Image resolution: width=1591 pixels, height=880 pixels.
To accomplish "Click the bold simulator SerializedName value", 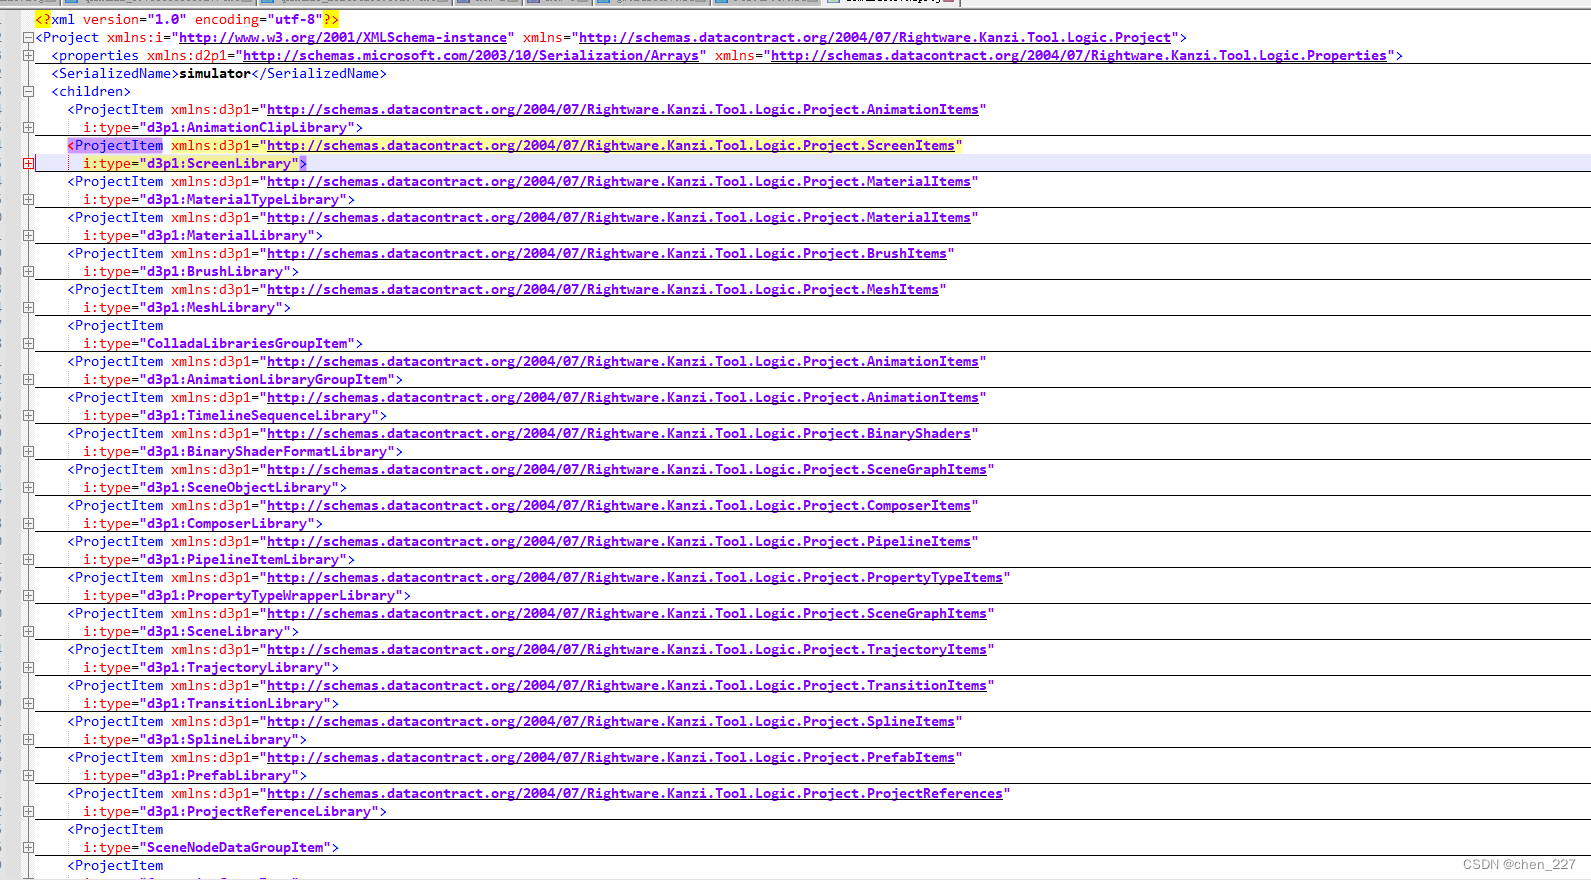I will 215,74.
